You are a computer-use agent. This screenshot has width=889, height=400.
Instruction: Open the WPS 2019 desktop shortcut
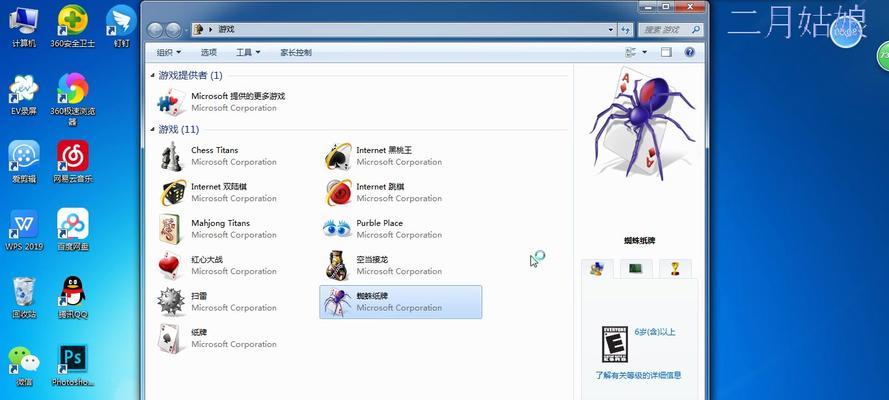pos(24,231)
